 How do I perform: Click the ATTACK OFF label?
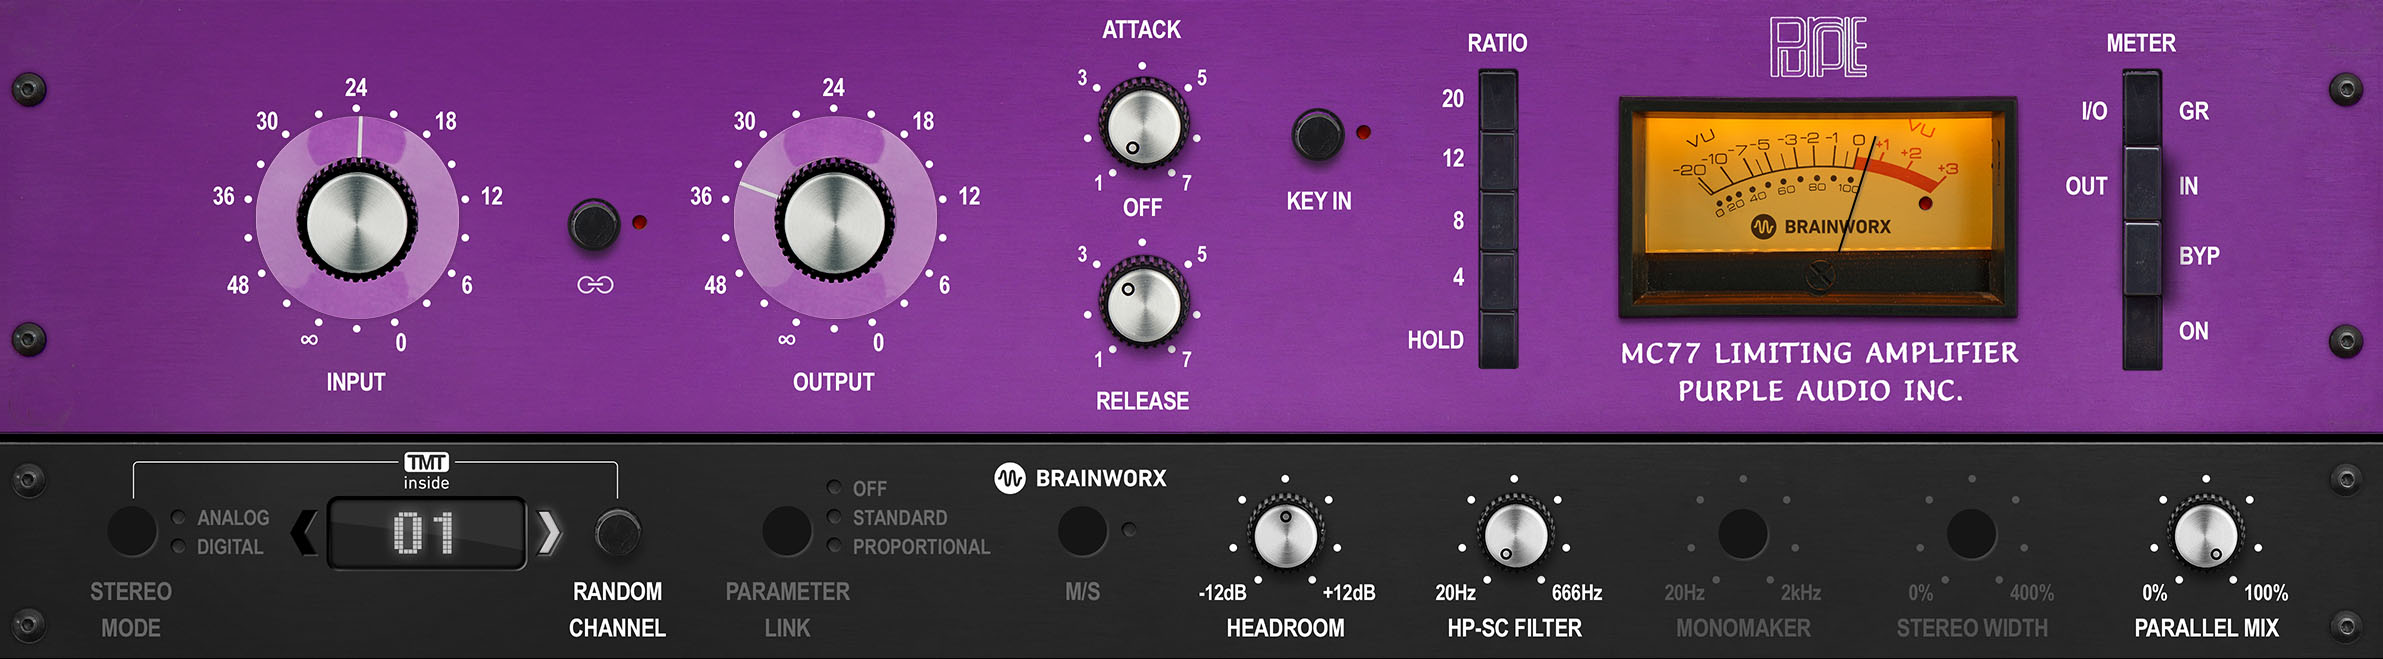pyautogui.click(x=1142, y=208)
